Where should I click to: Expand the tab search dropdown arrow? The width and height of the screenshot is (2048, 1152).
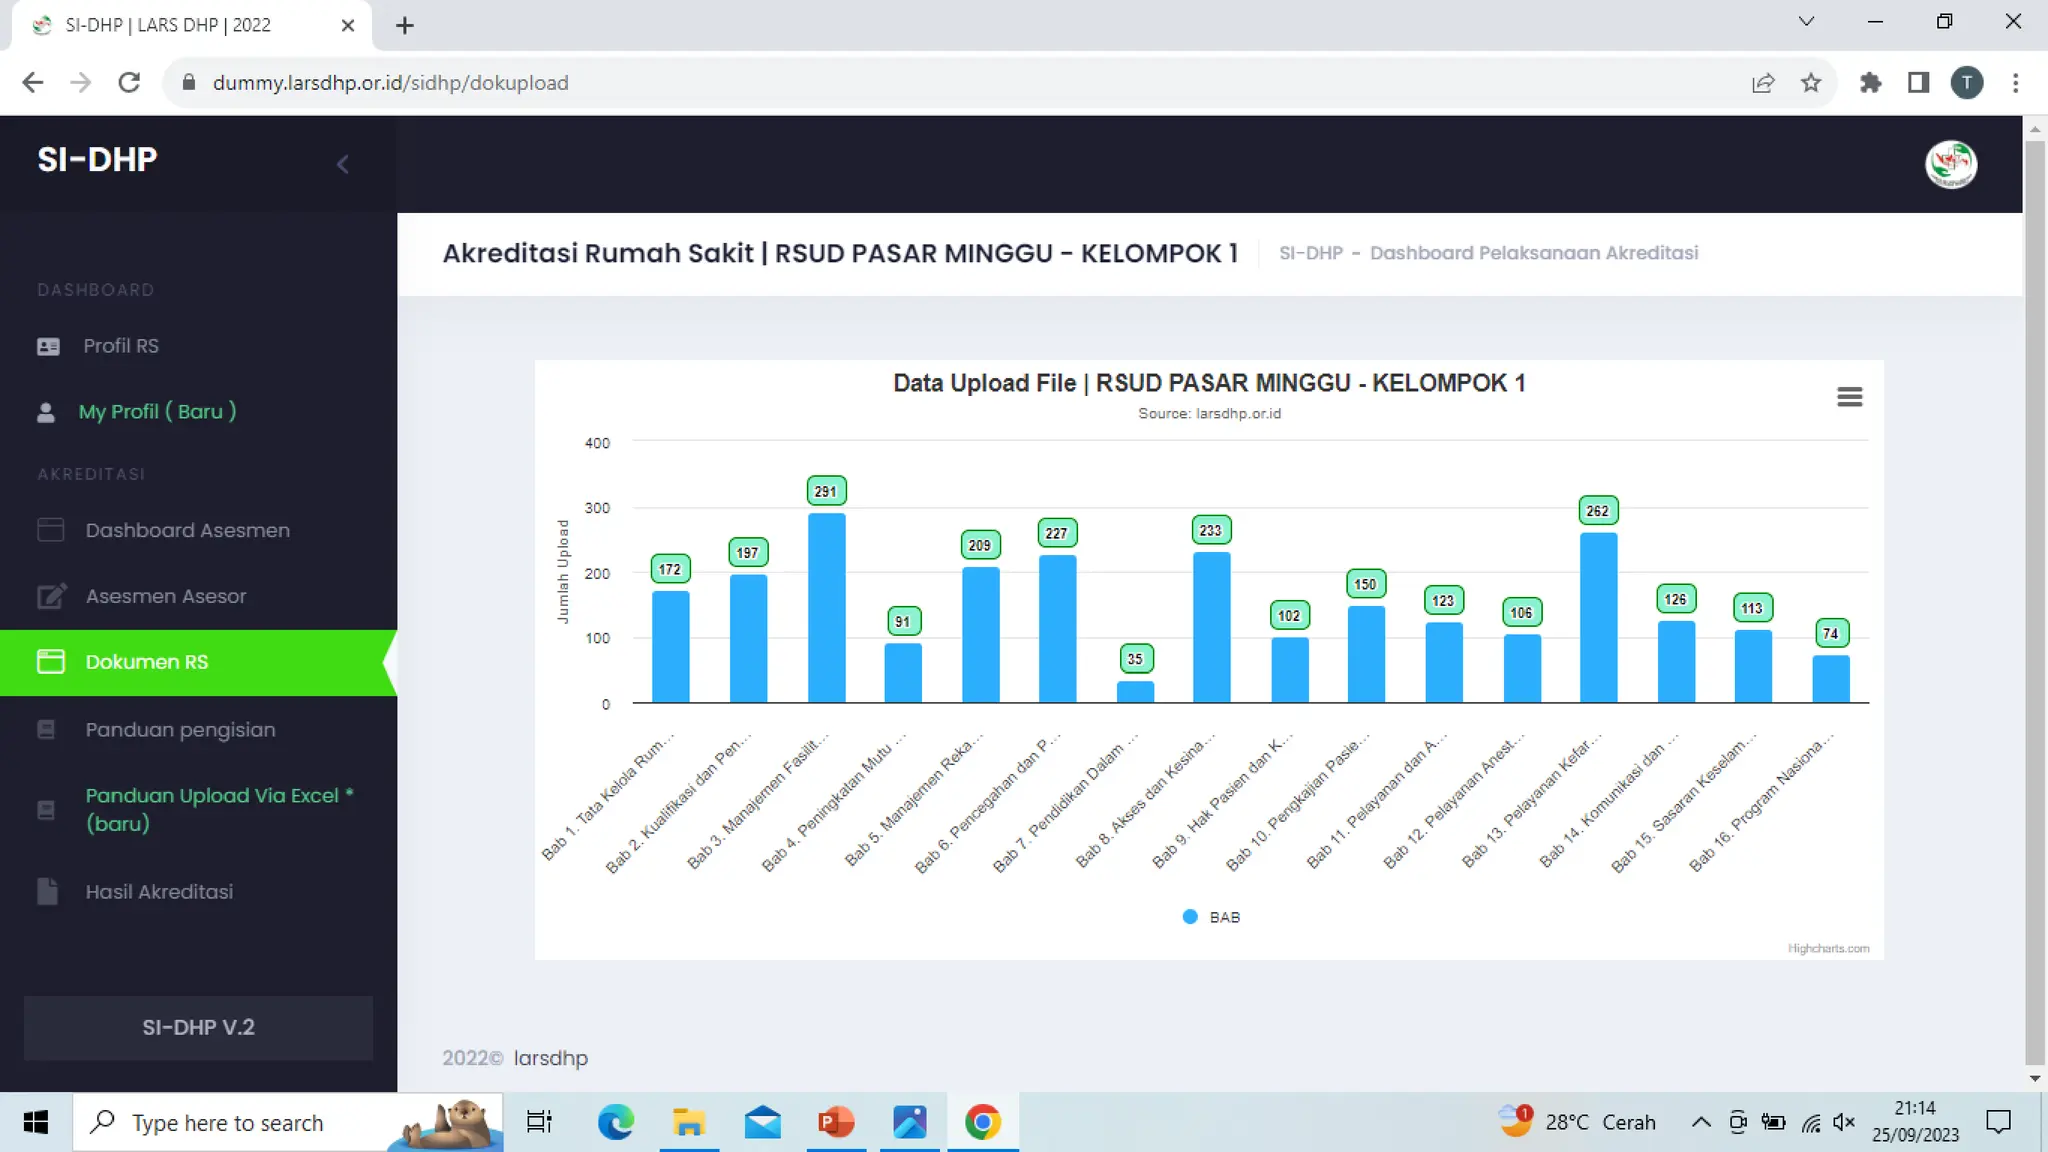tap(1806, 22)
